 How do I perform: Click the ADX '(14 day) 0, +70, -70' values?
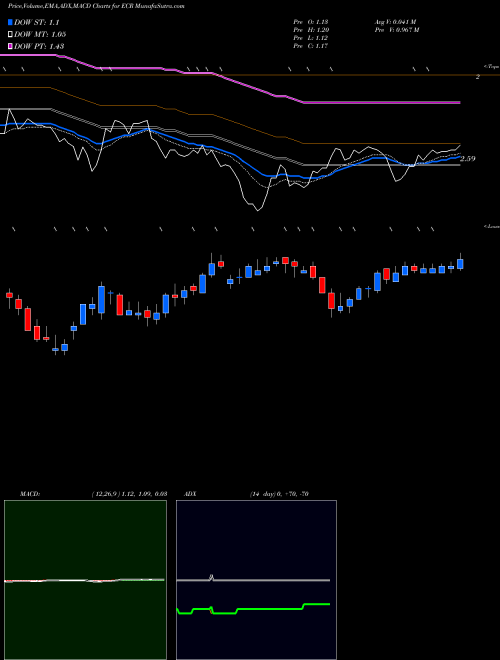(x=279, y=494)
